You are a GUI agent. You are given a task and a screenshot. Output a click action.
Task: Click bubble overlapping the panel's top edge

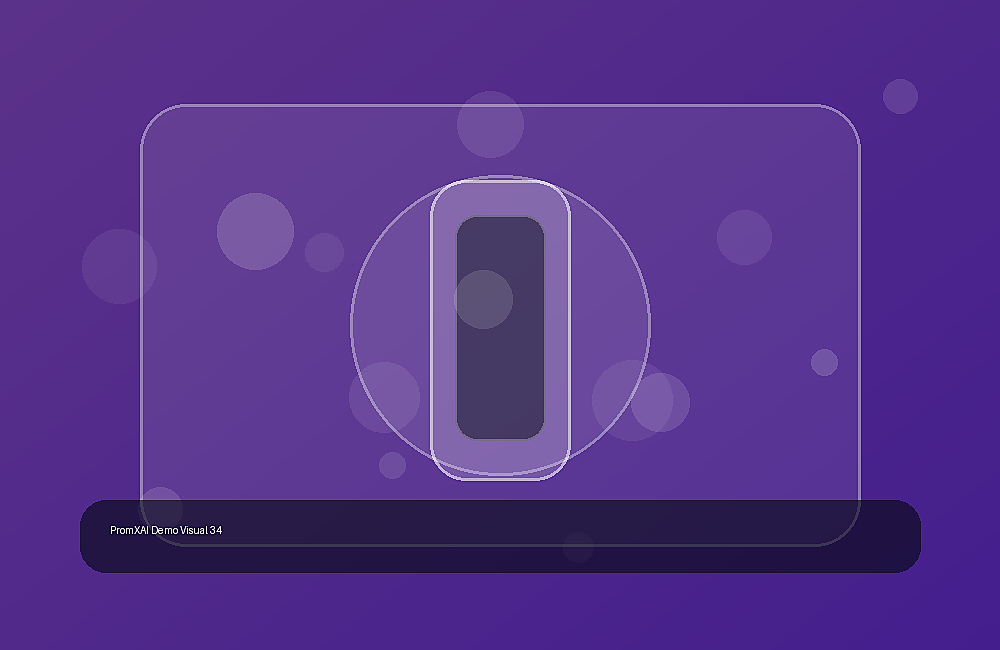(490, 124)
